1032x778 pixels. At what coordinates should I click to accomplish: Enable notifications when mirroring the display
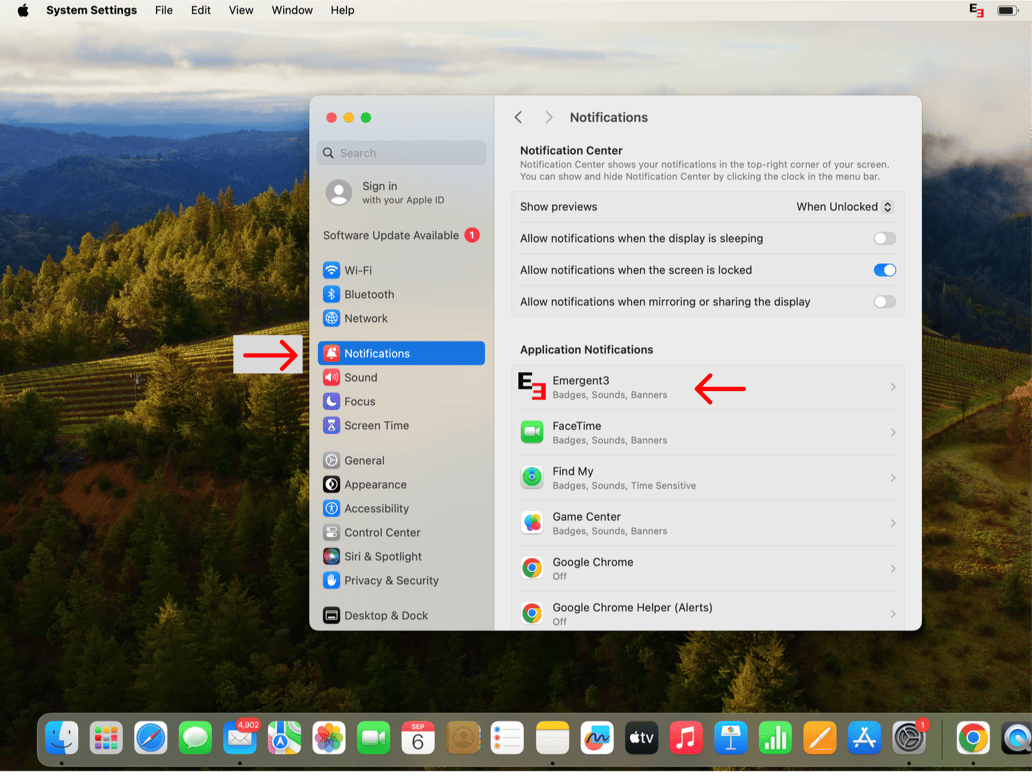coord(883,301)
